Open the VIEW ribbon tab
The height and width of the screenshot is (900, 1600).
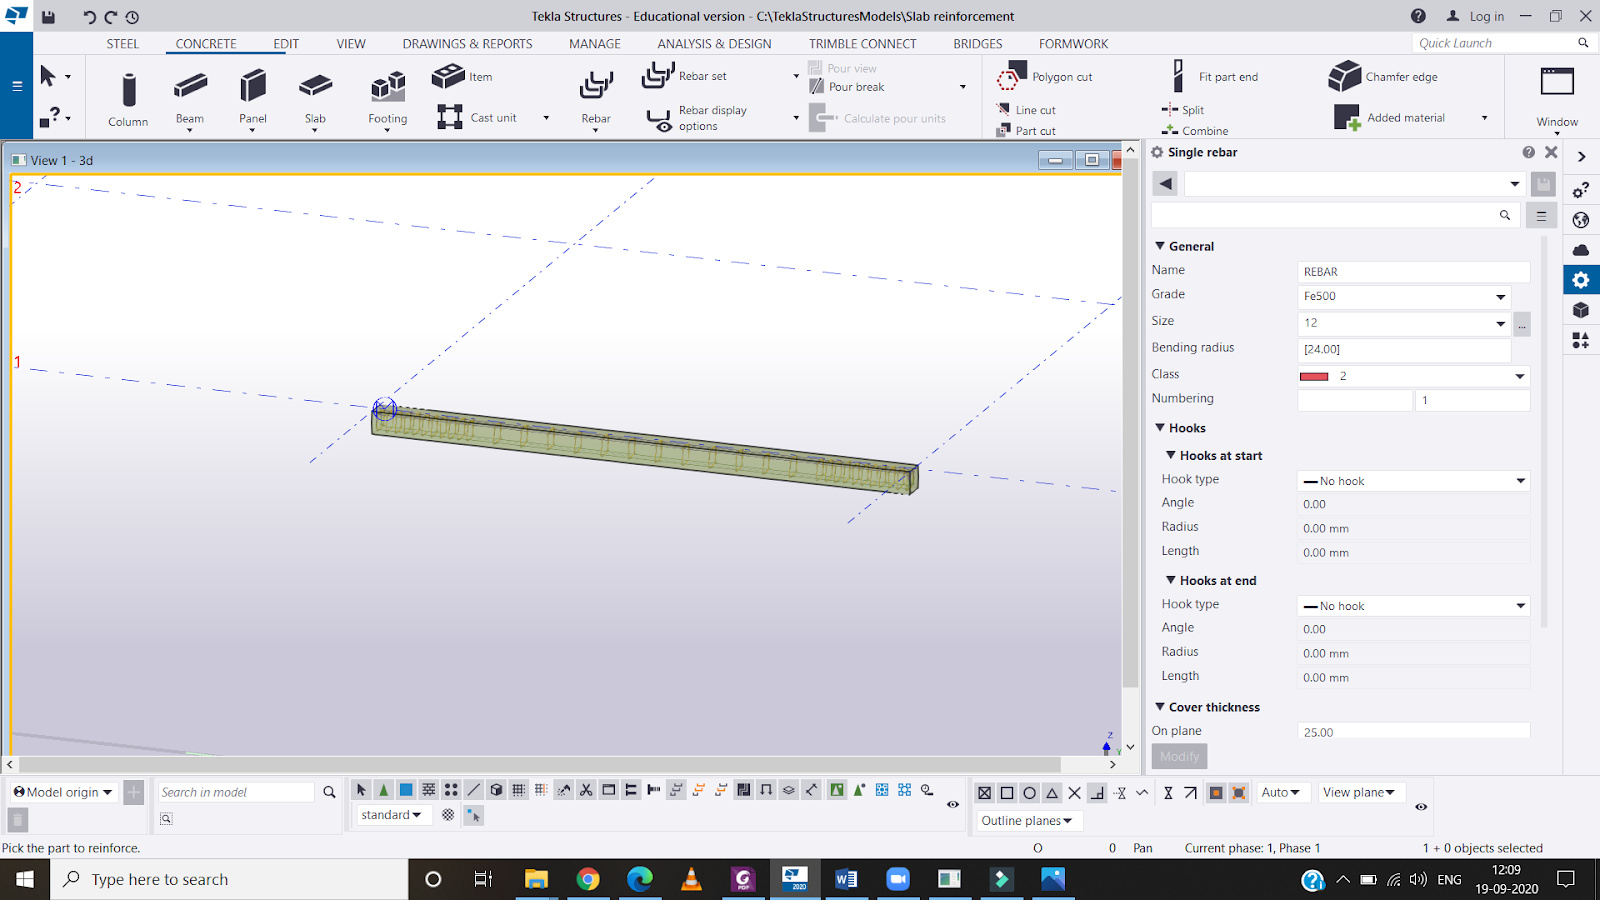[351, 44]
